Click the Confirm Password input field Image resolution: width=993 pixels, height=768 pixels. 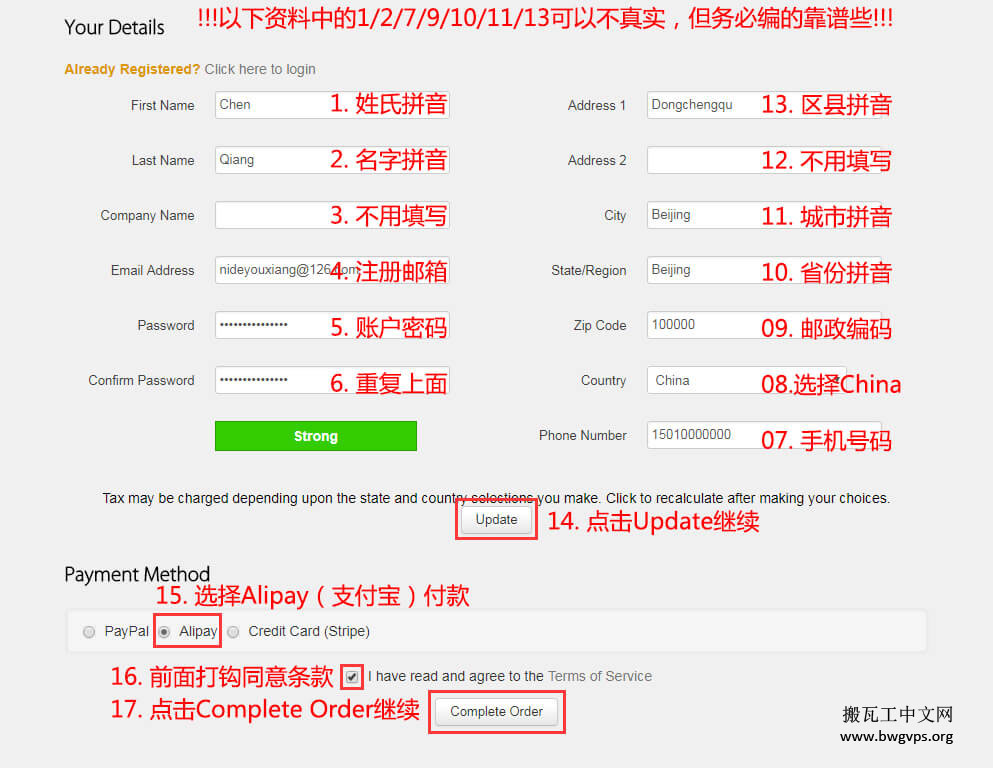coord(332,381)
